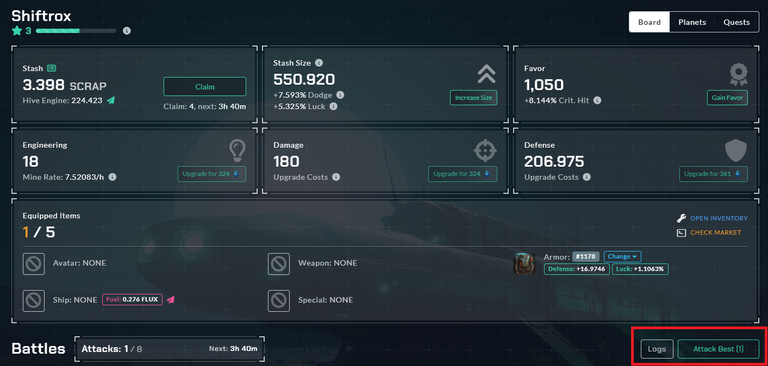Click Gain Favor button
768x366 pixels.
point(727,98)
